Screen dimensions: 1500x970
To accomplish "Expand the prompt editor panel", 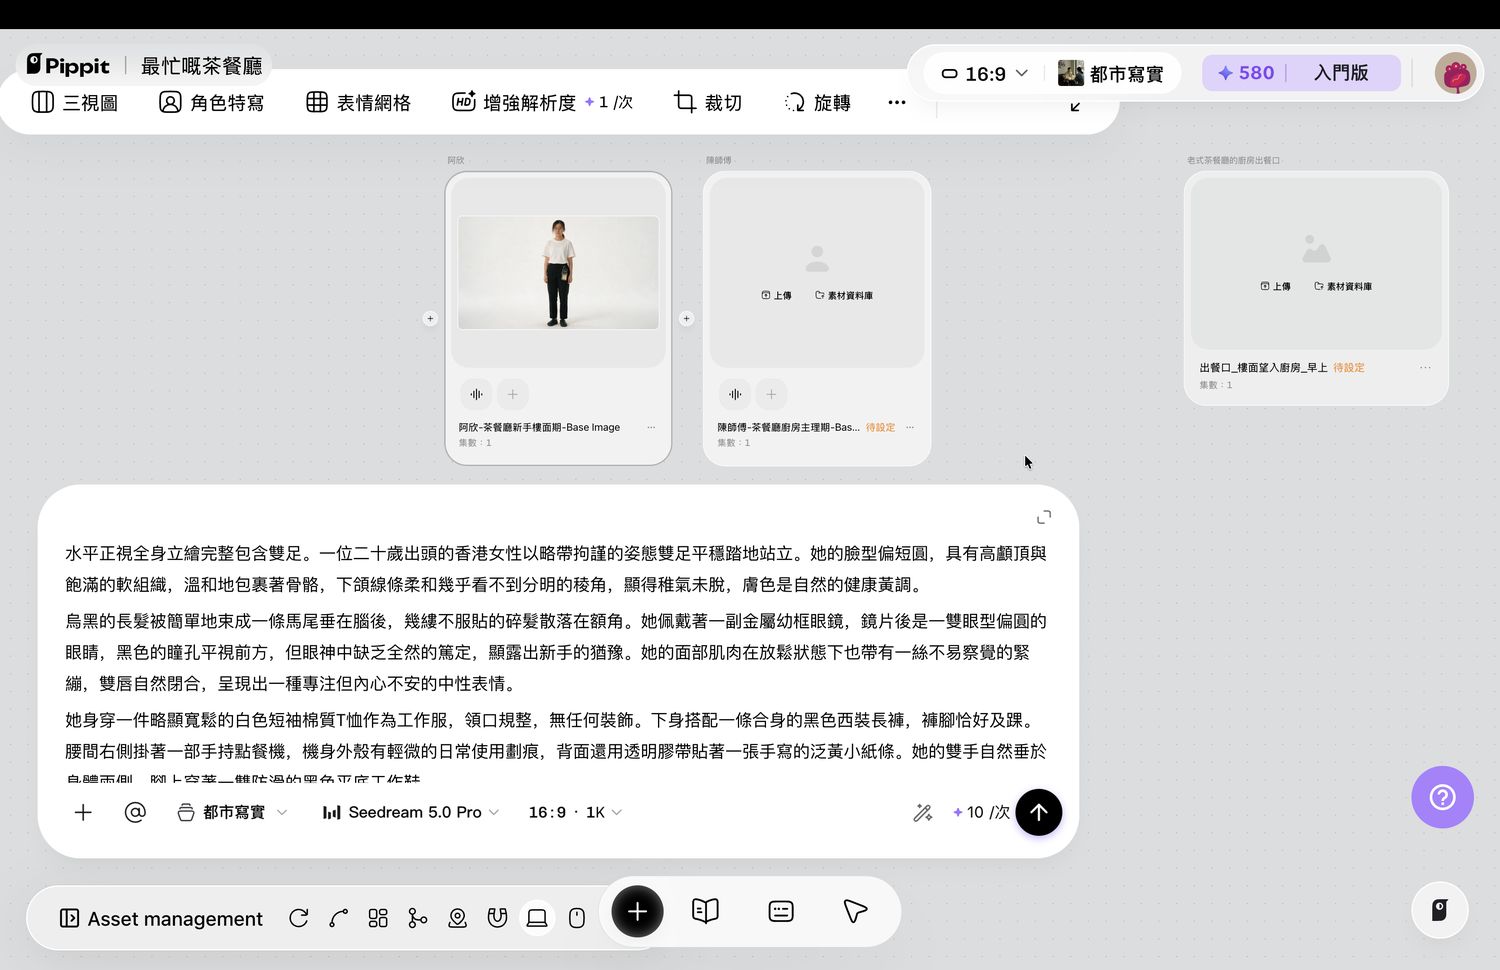I will (x=1044, y=517).
